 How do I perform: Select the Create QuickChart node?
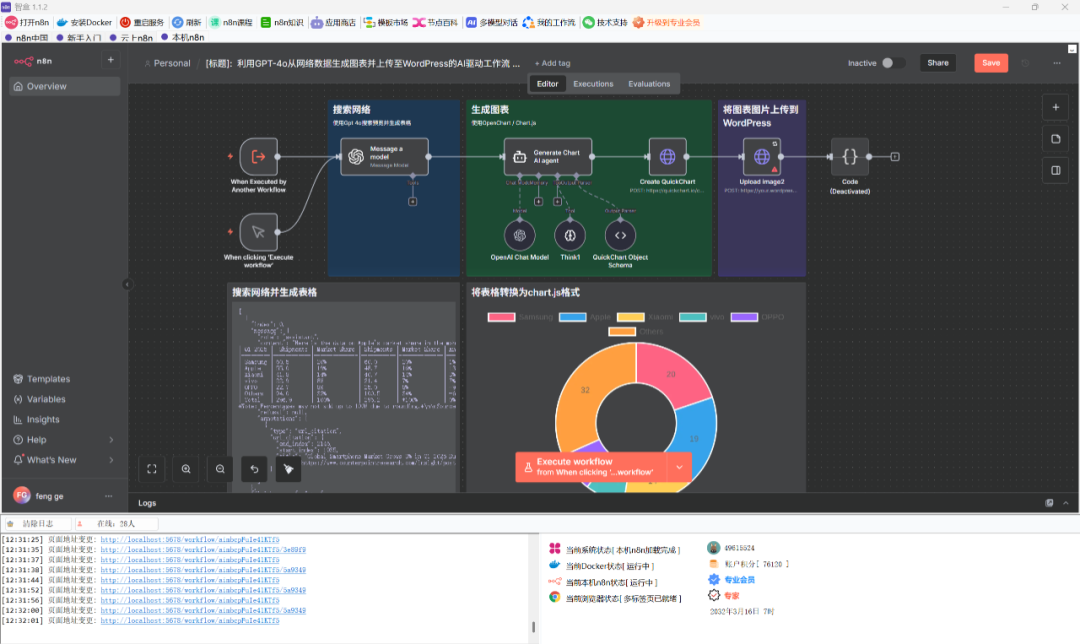(667, 157)
